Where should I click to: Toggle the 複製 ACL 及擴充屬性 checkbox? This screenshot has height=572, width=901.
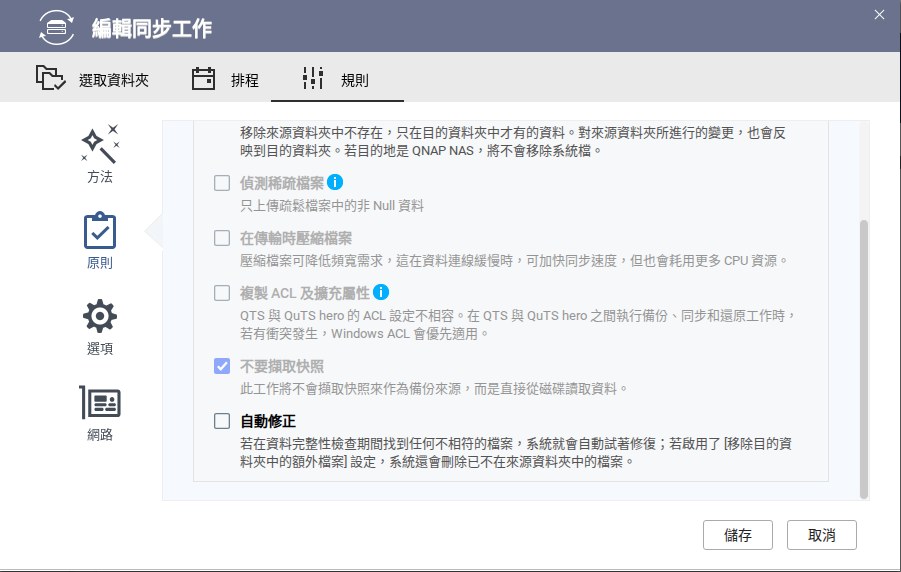coord(222,293)
